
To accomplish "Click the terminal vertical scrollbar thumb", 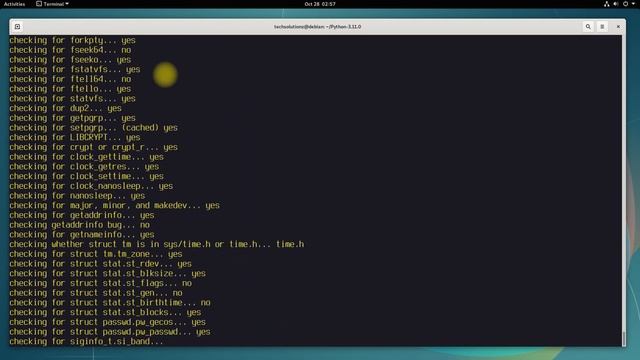I will (624, 338).
